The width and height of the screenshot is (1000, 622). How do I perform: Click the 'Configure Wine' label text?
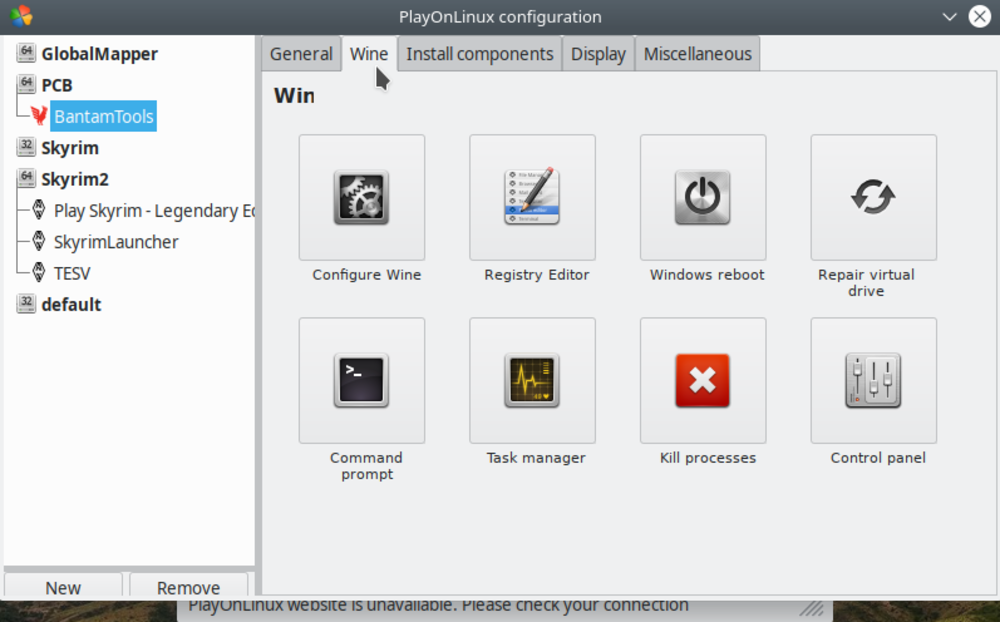[x=367, y=274]
